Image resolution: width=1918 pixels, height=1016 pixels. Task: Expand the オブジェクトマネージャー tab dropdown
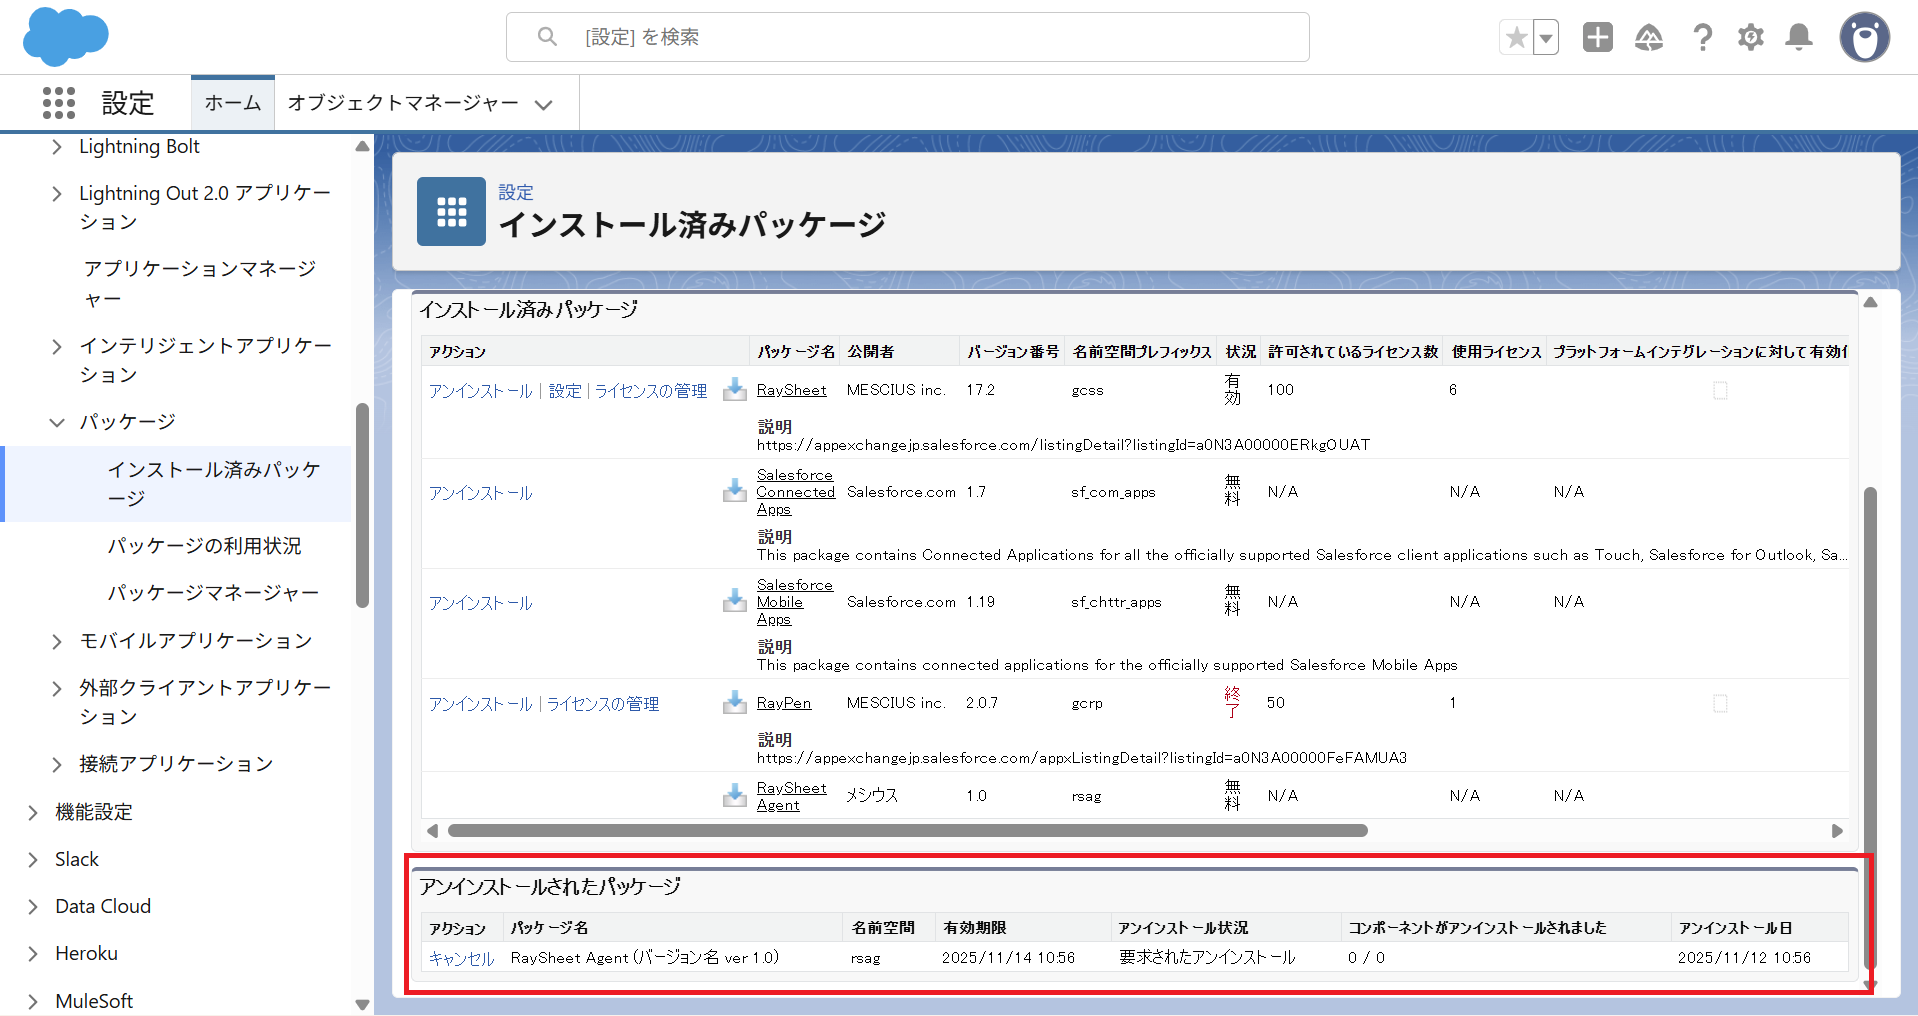[544, 104]
